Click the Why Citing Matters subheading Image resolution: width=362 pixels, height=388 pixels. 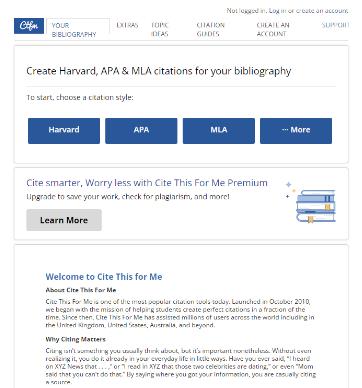coord(76,339)
